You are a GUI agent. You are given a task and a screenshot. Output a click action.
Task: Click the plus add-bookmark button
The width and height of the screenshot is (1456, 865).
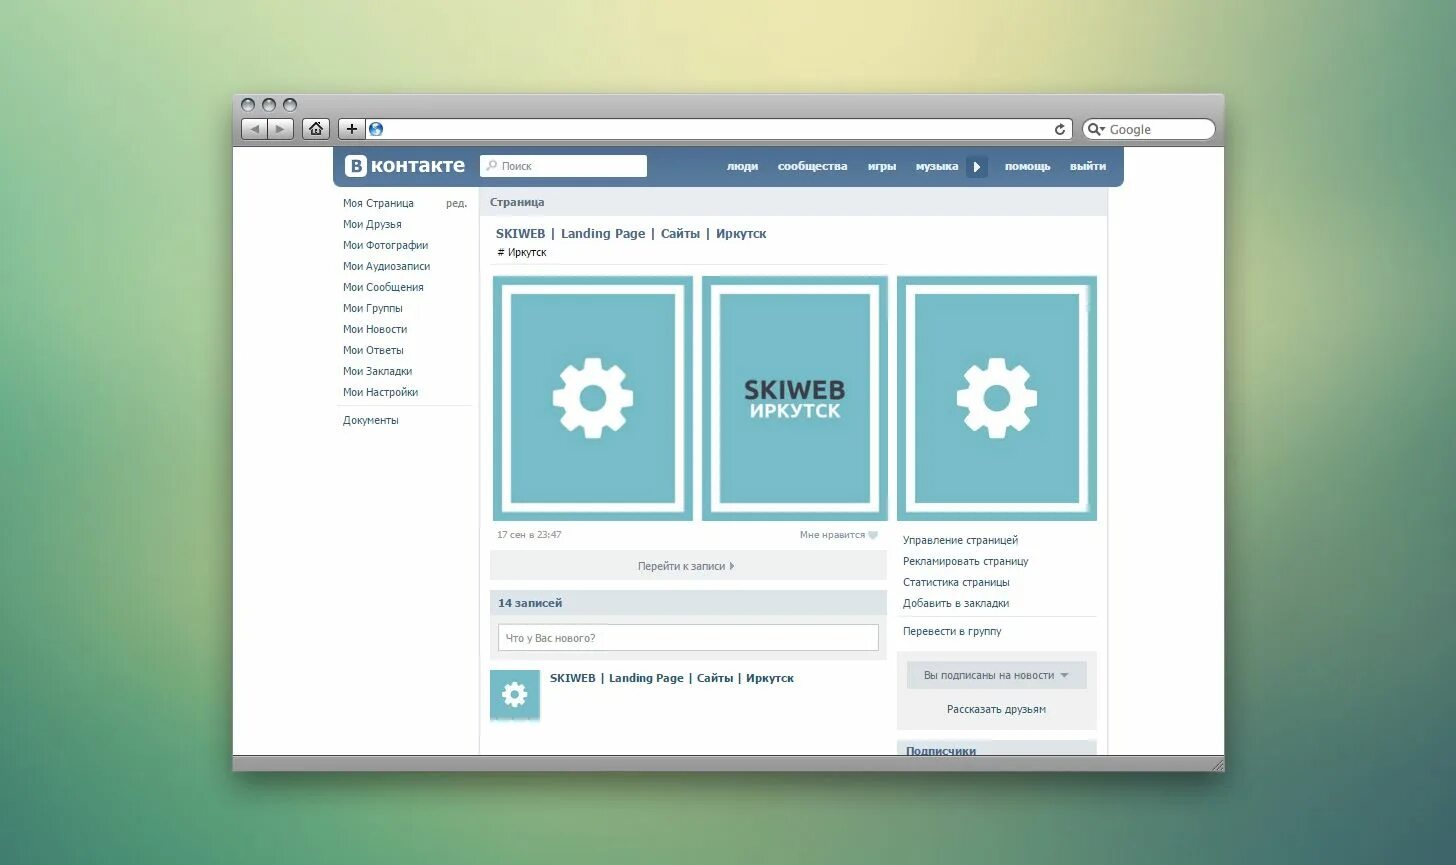point(351,129)
